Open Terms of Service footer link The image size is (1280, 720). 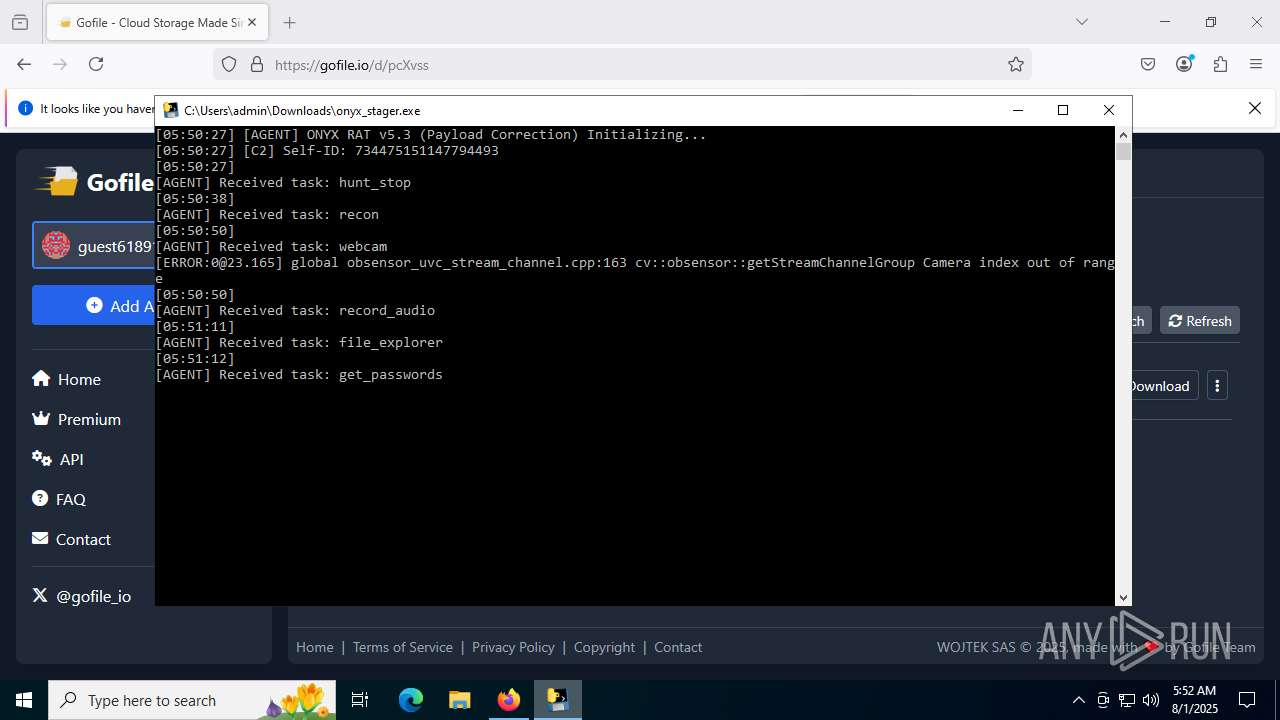tap(402, 647)
